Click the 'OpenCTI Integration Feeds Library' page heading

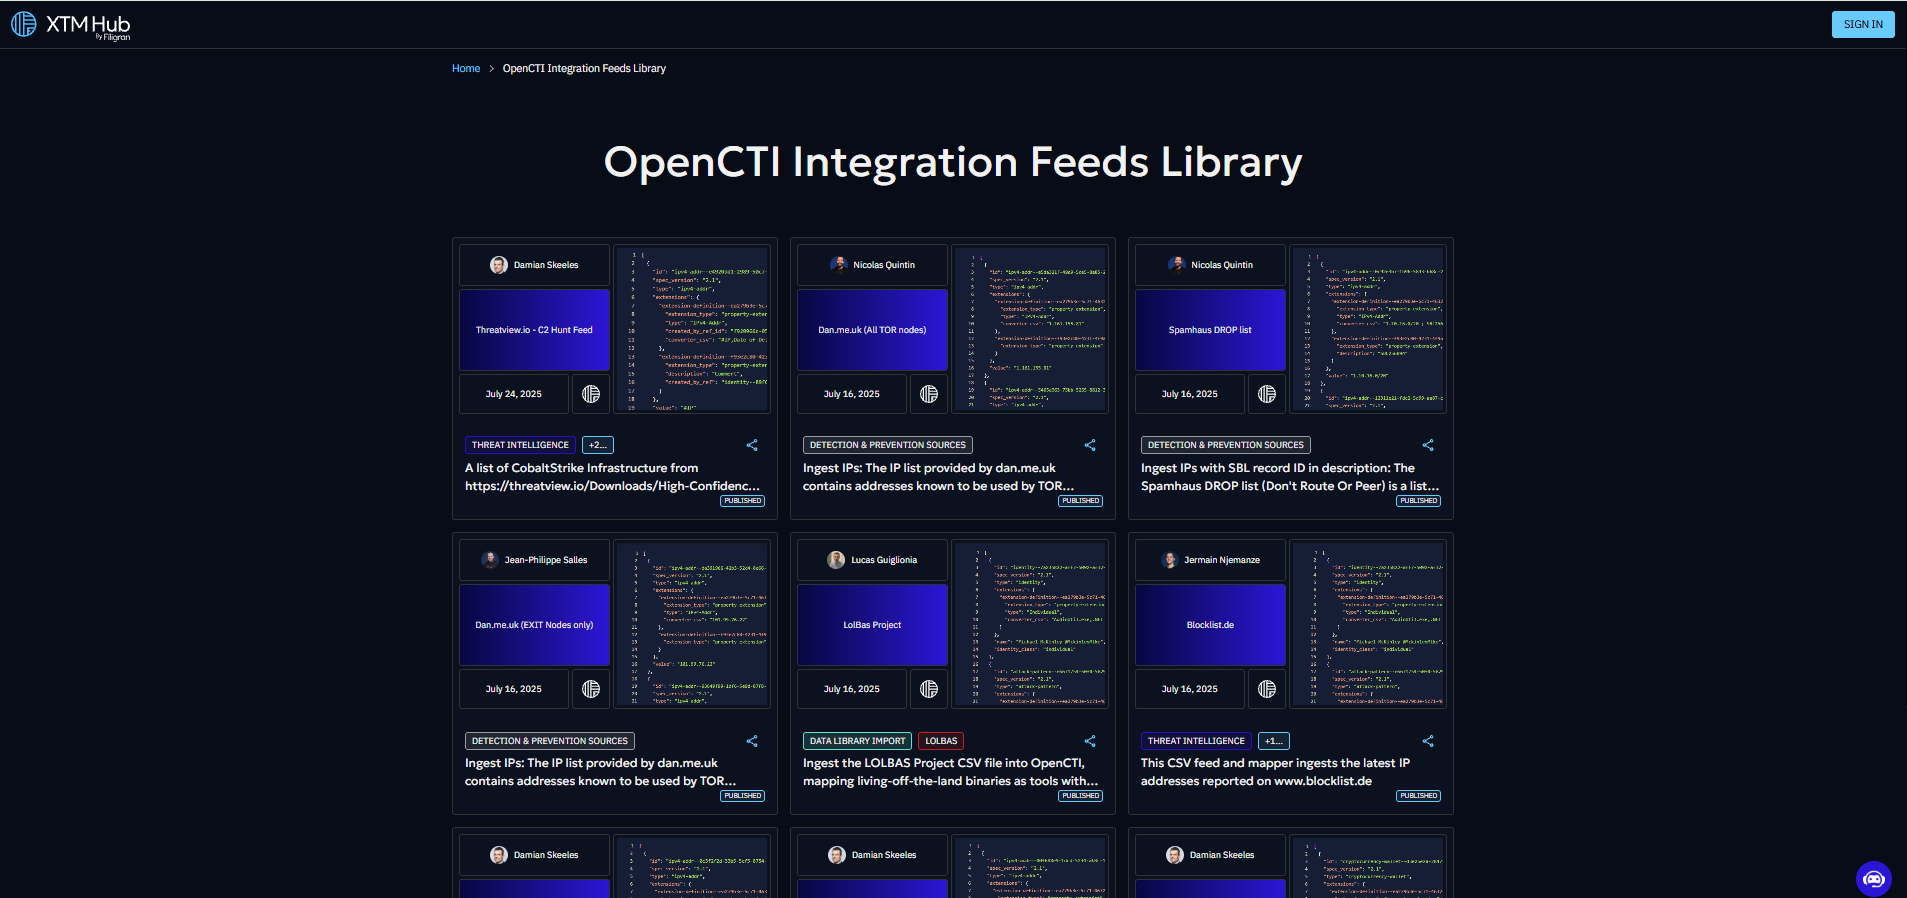coord(953,162)
